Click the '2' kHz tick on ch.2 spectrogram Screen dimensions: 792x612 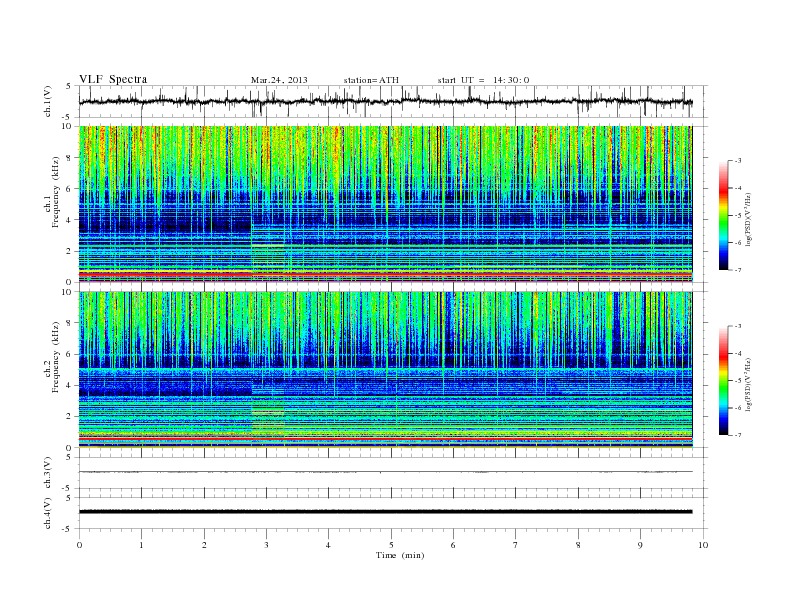[x=69, y=417]
